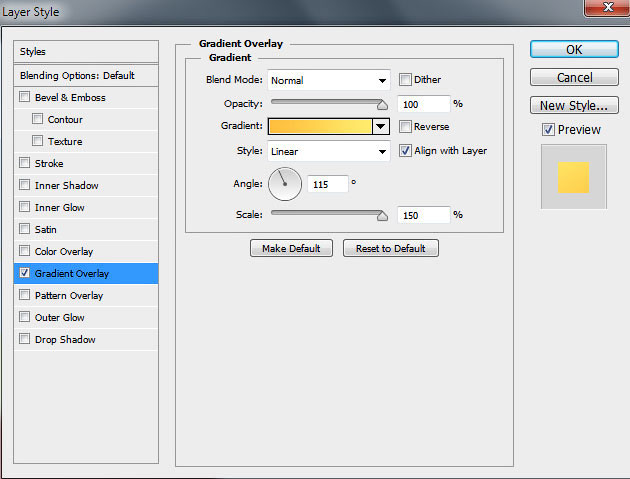
Task: Enable the Inner Shadow checkbox
Action: 25,185
